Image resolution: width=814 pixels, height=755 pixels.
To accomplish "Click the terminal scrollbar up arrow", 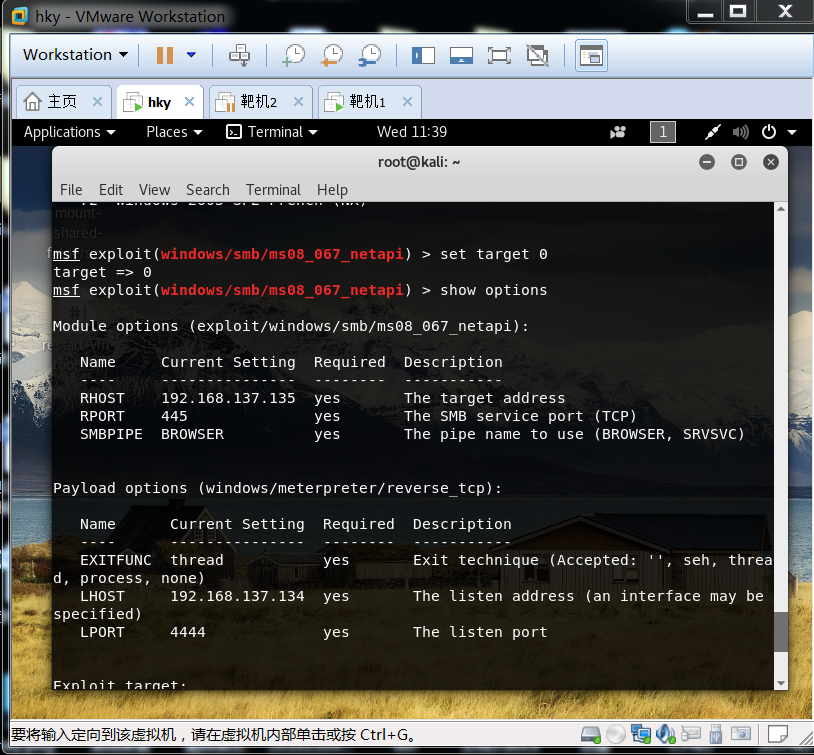I will pos(780,209).
